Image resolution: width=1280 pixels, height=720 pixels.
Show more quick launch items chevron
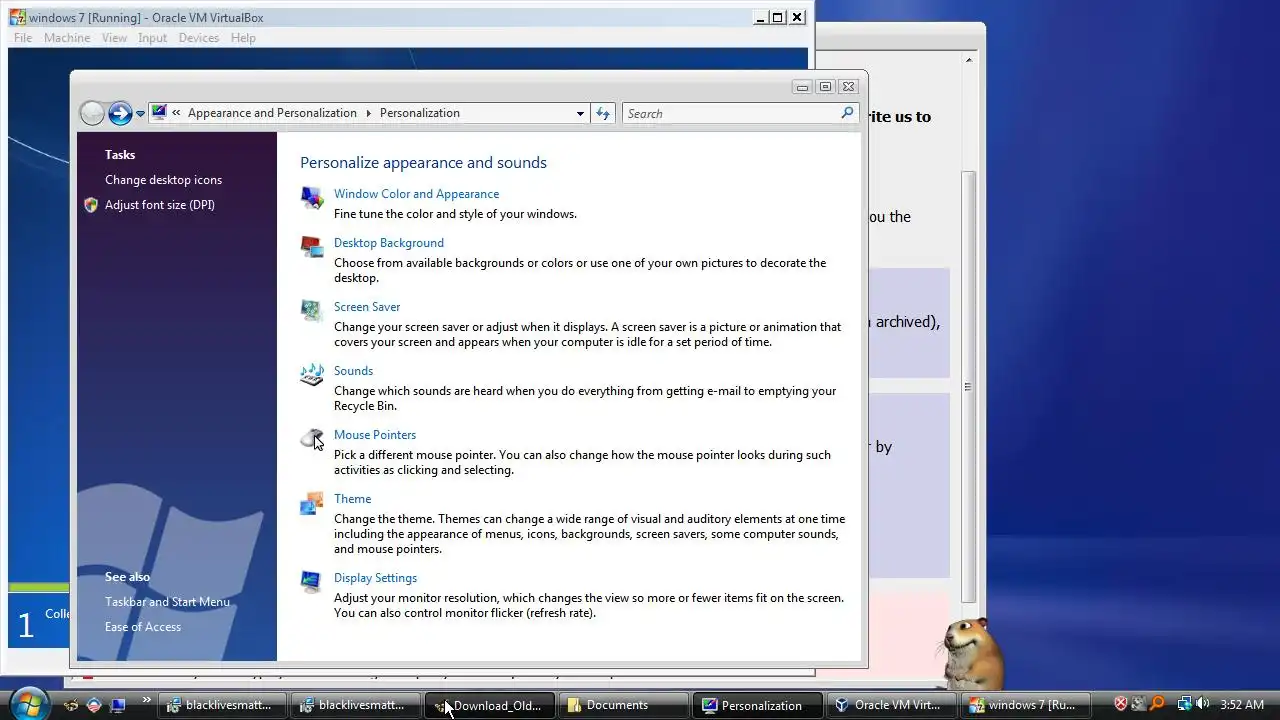pos(146,699)
